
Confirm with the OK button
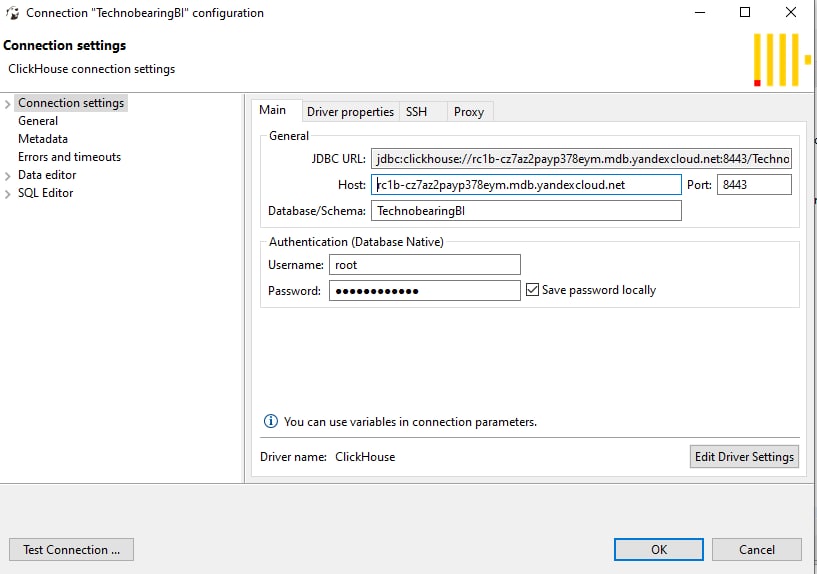(x=659, y=550)
